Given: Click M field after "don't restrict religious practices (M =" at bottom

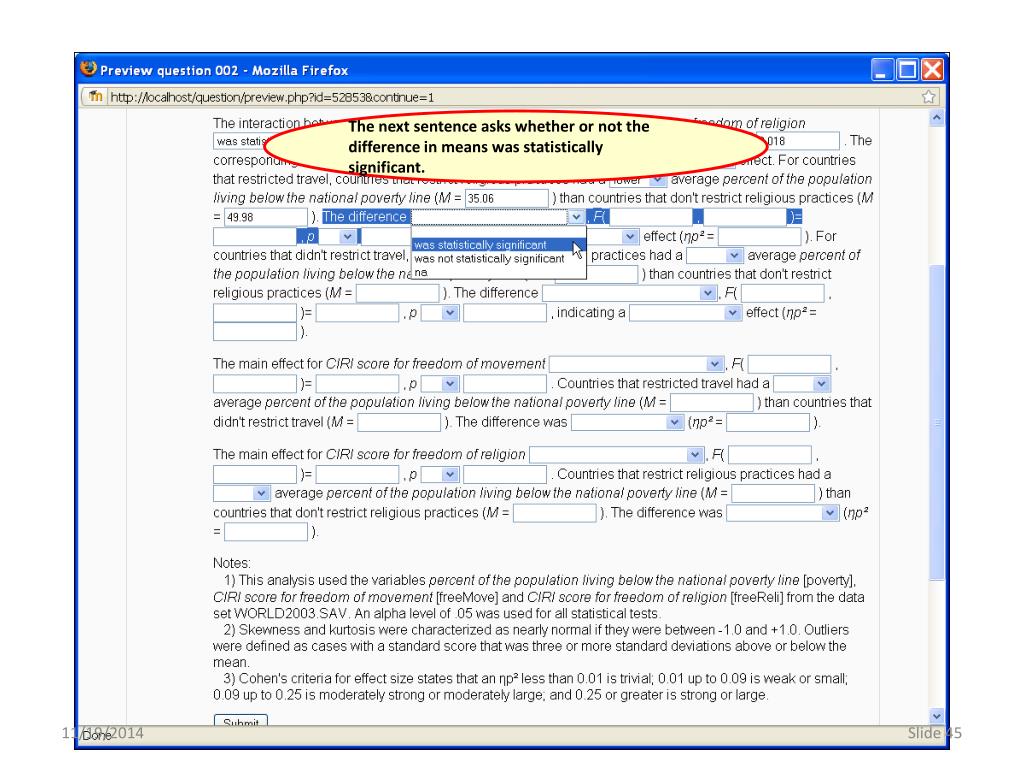Looking at the screenshot, I should pyautogui.click(x=555, y=513).
